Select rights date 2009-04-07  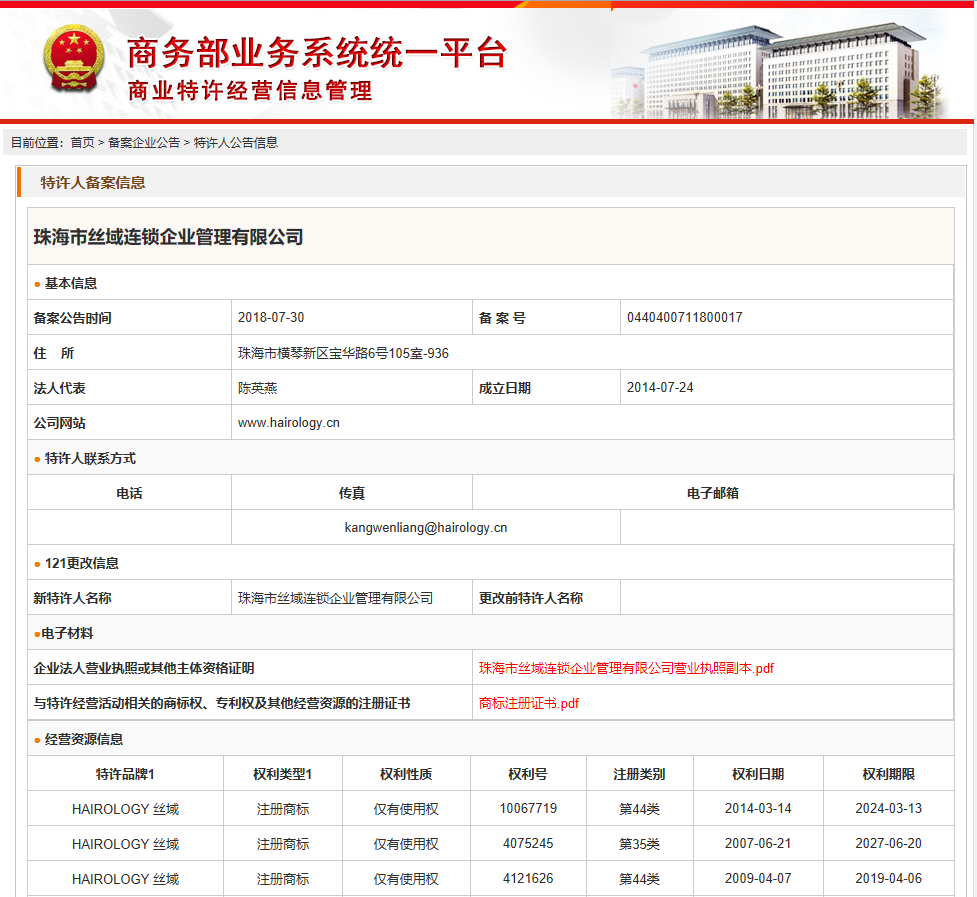point(758,878)
